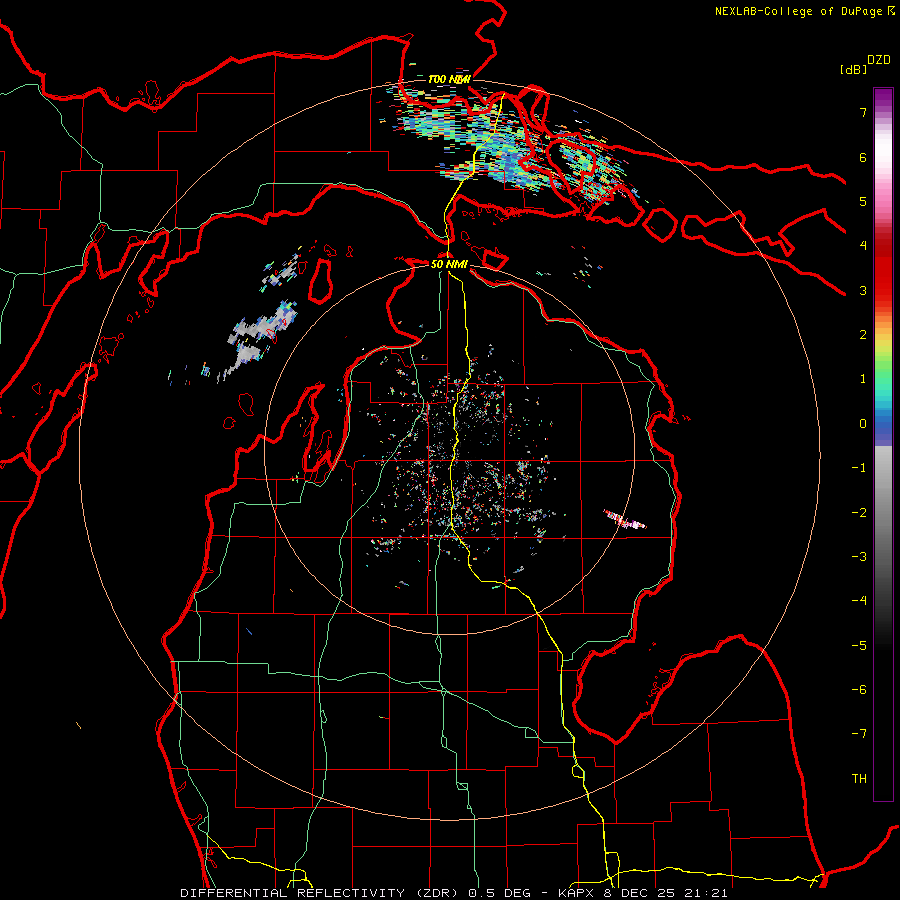
Task: Click the 50 NMI range ring label
Action: [449, 264]
